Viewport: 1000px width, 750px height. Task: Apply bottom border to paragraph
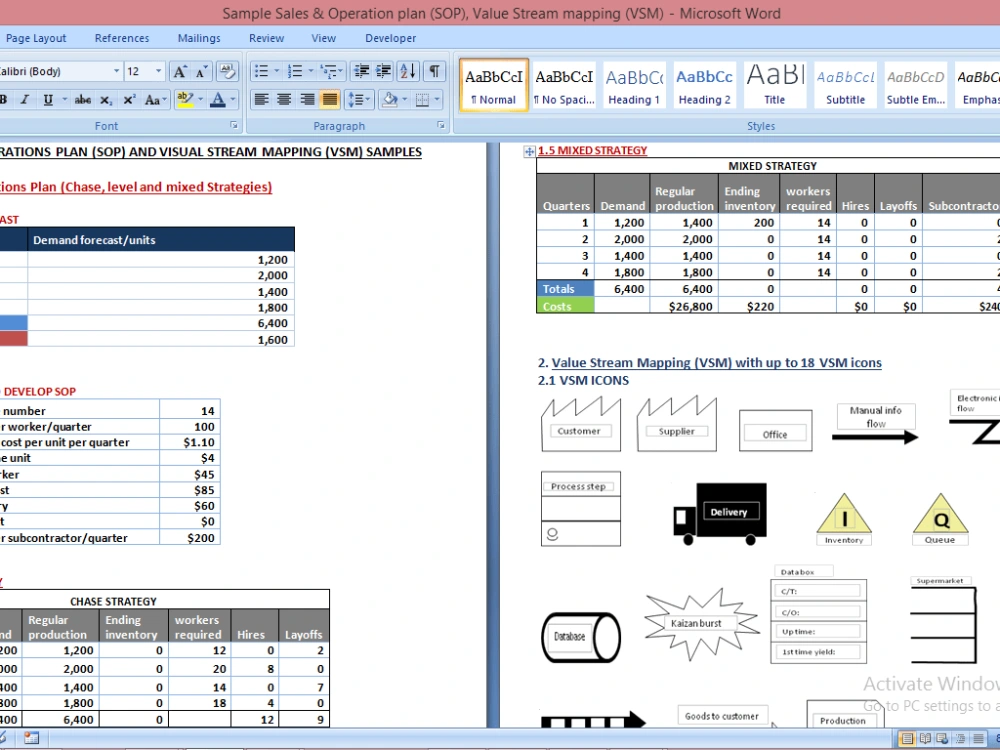[x=422, y=99]
